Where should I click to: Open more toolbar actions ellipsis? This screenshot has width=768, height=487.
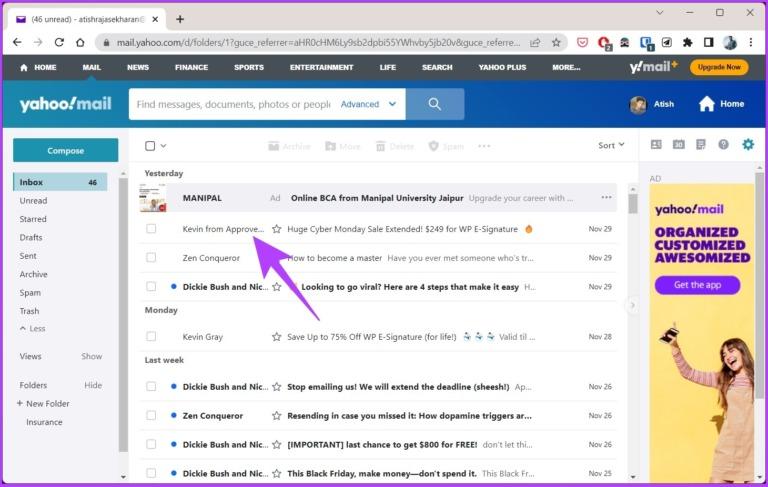point(484,146)
